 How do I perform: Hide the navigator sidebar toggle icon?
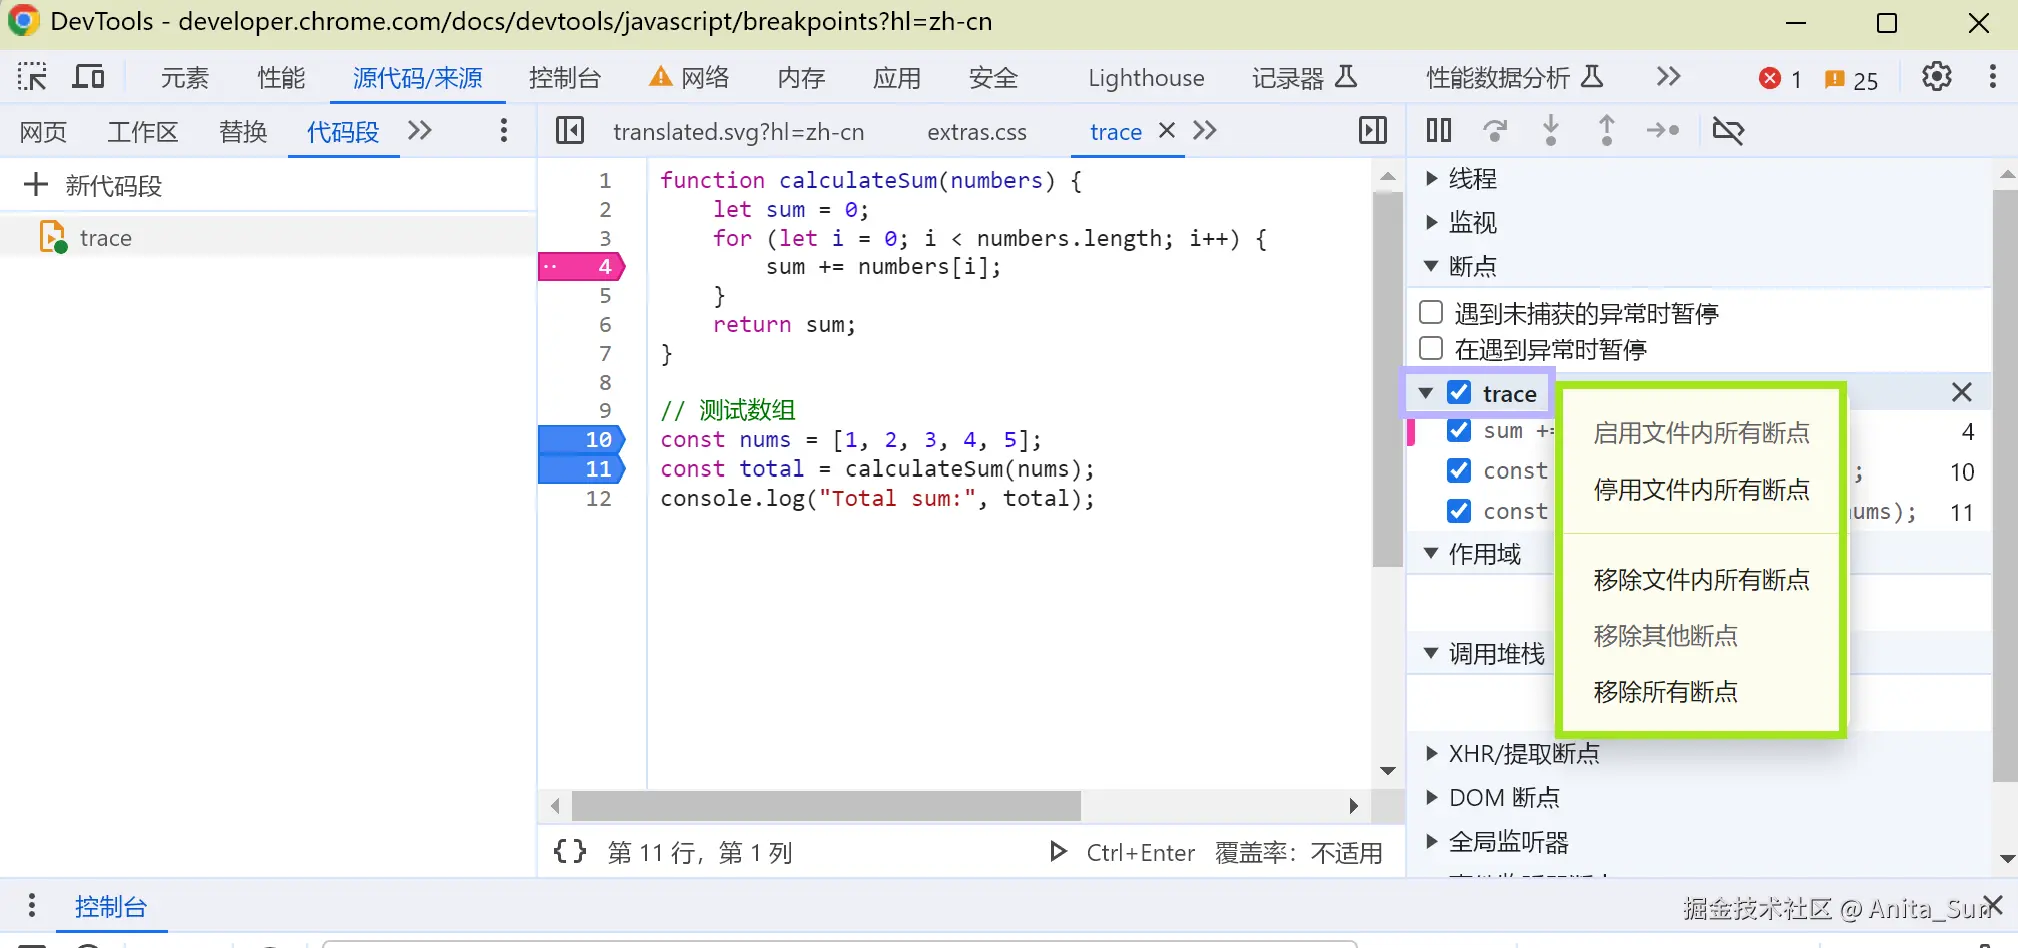(x=570, y=131)
